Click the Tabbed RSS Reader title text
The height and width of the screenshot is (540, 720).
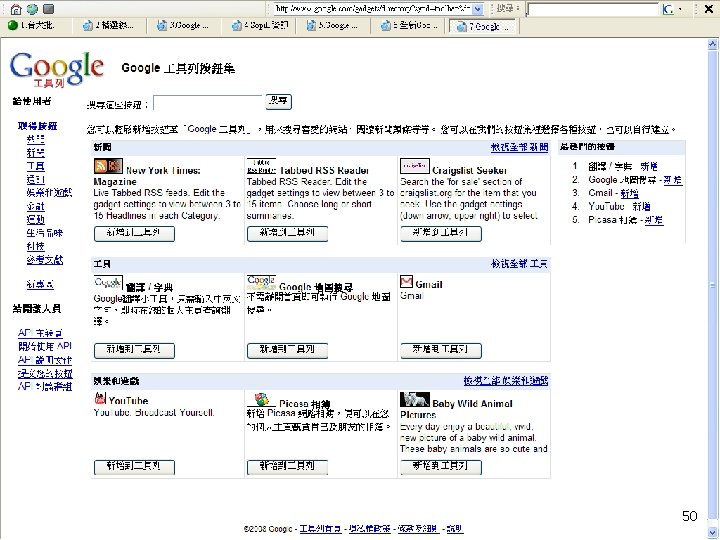324,170
